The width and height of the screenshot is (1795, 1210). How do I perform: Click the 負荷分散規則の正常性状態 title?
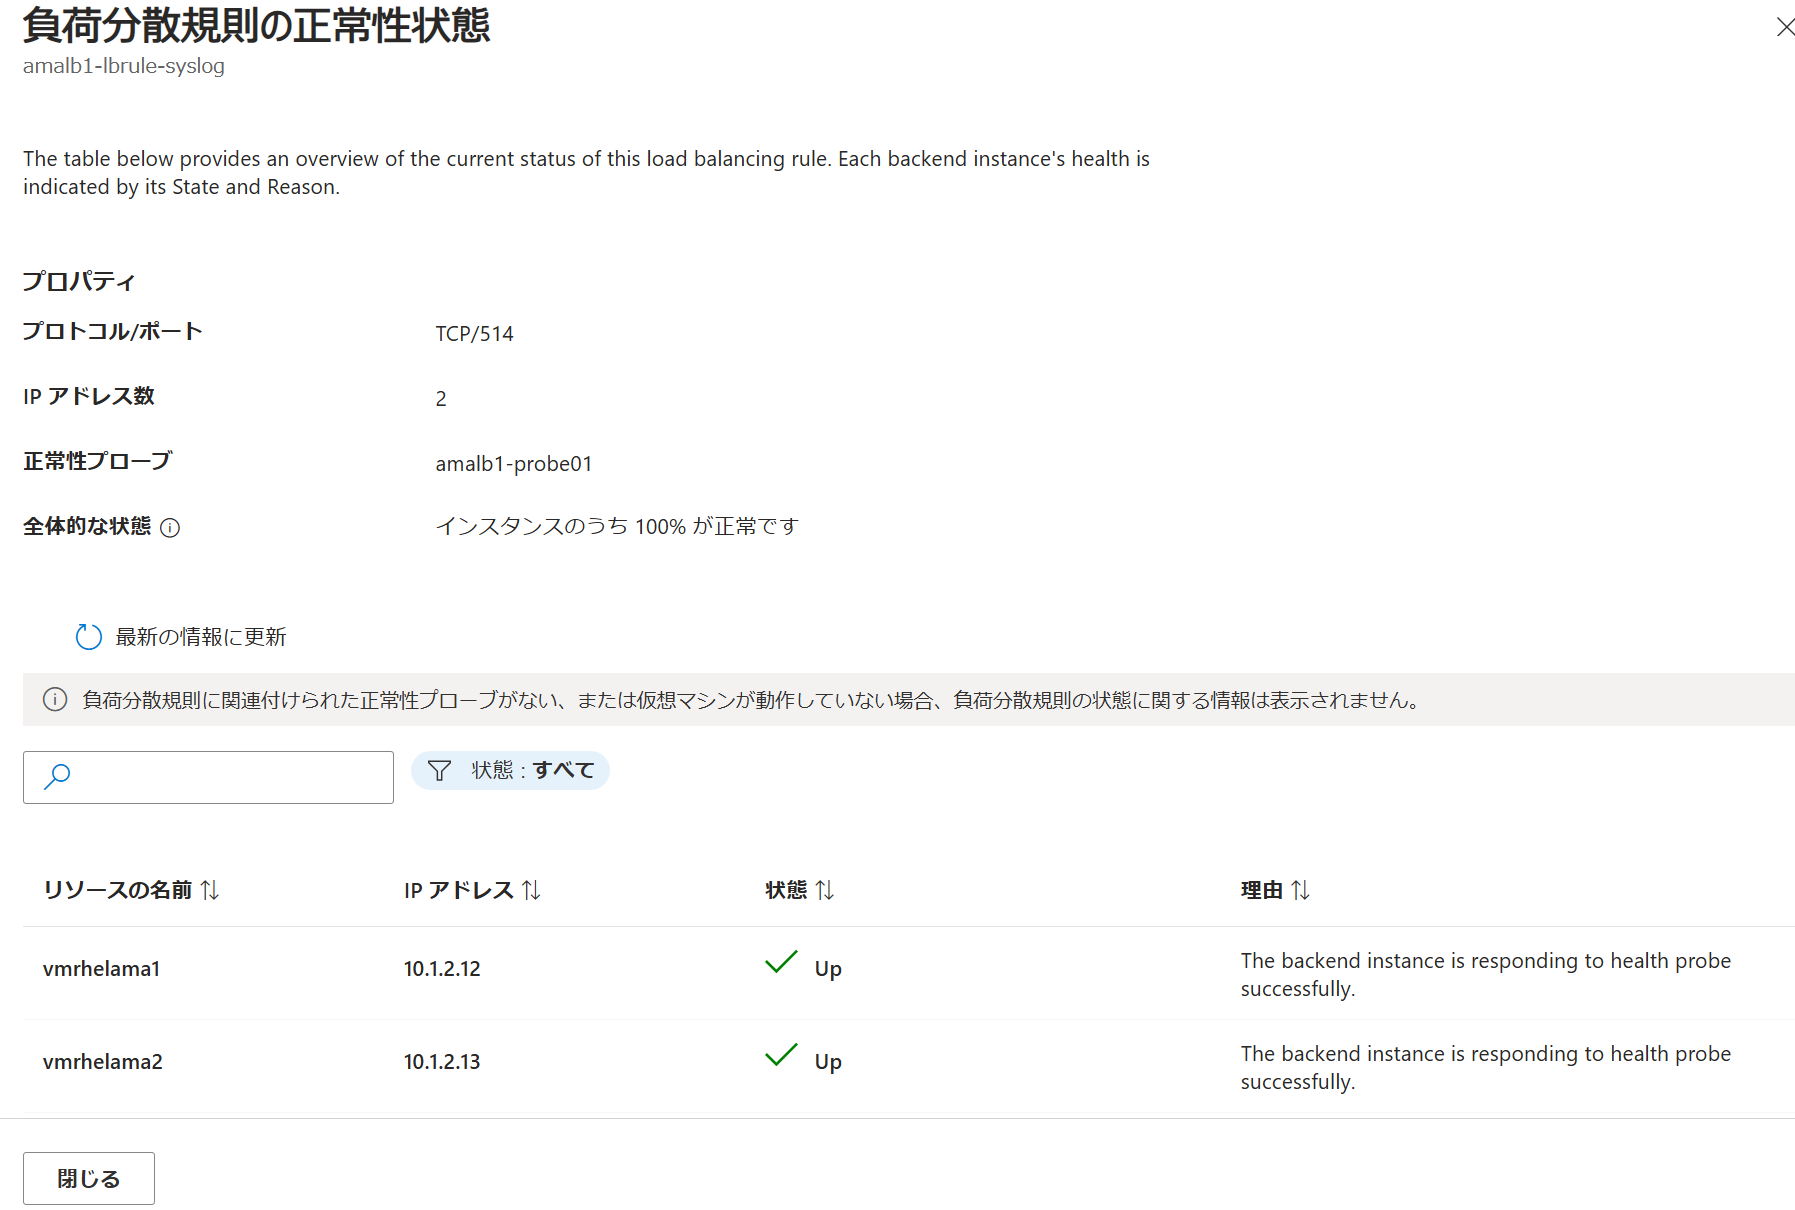click(257, 25)
